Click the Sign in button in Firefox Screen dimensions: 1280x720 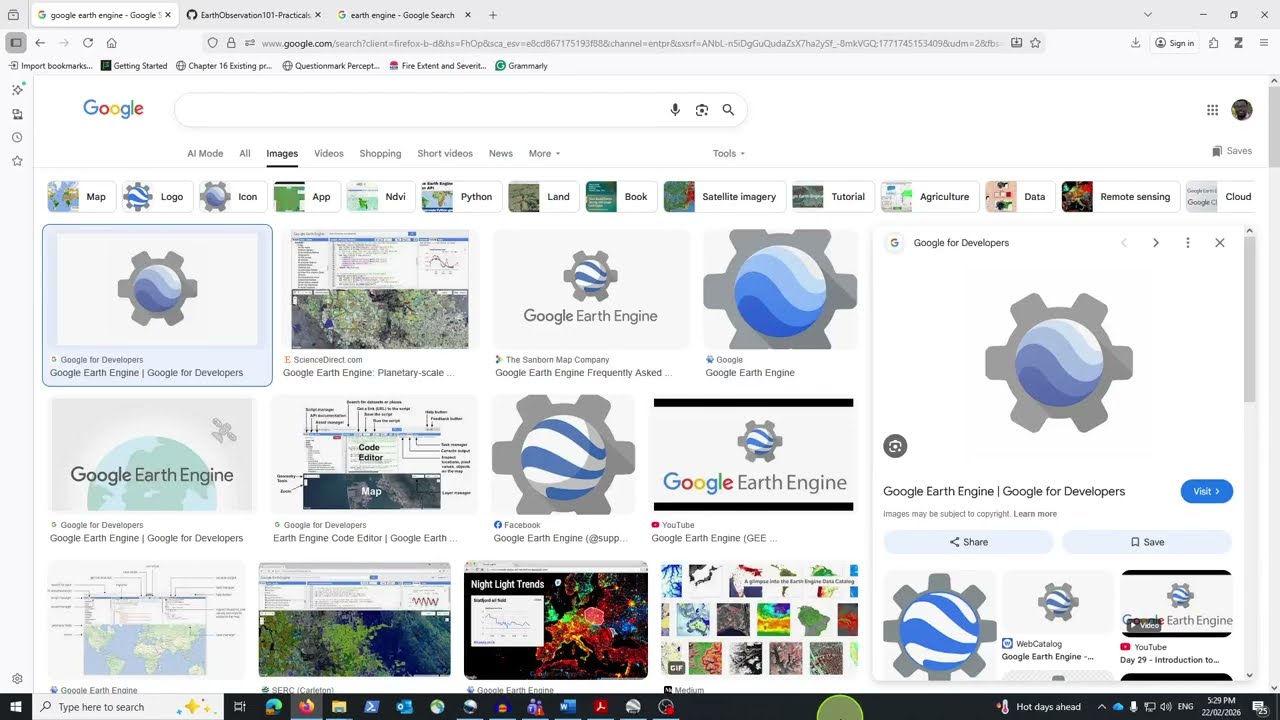(1175, 43)
